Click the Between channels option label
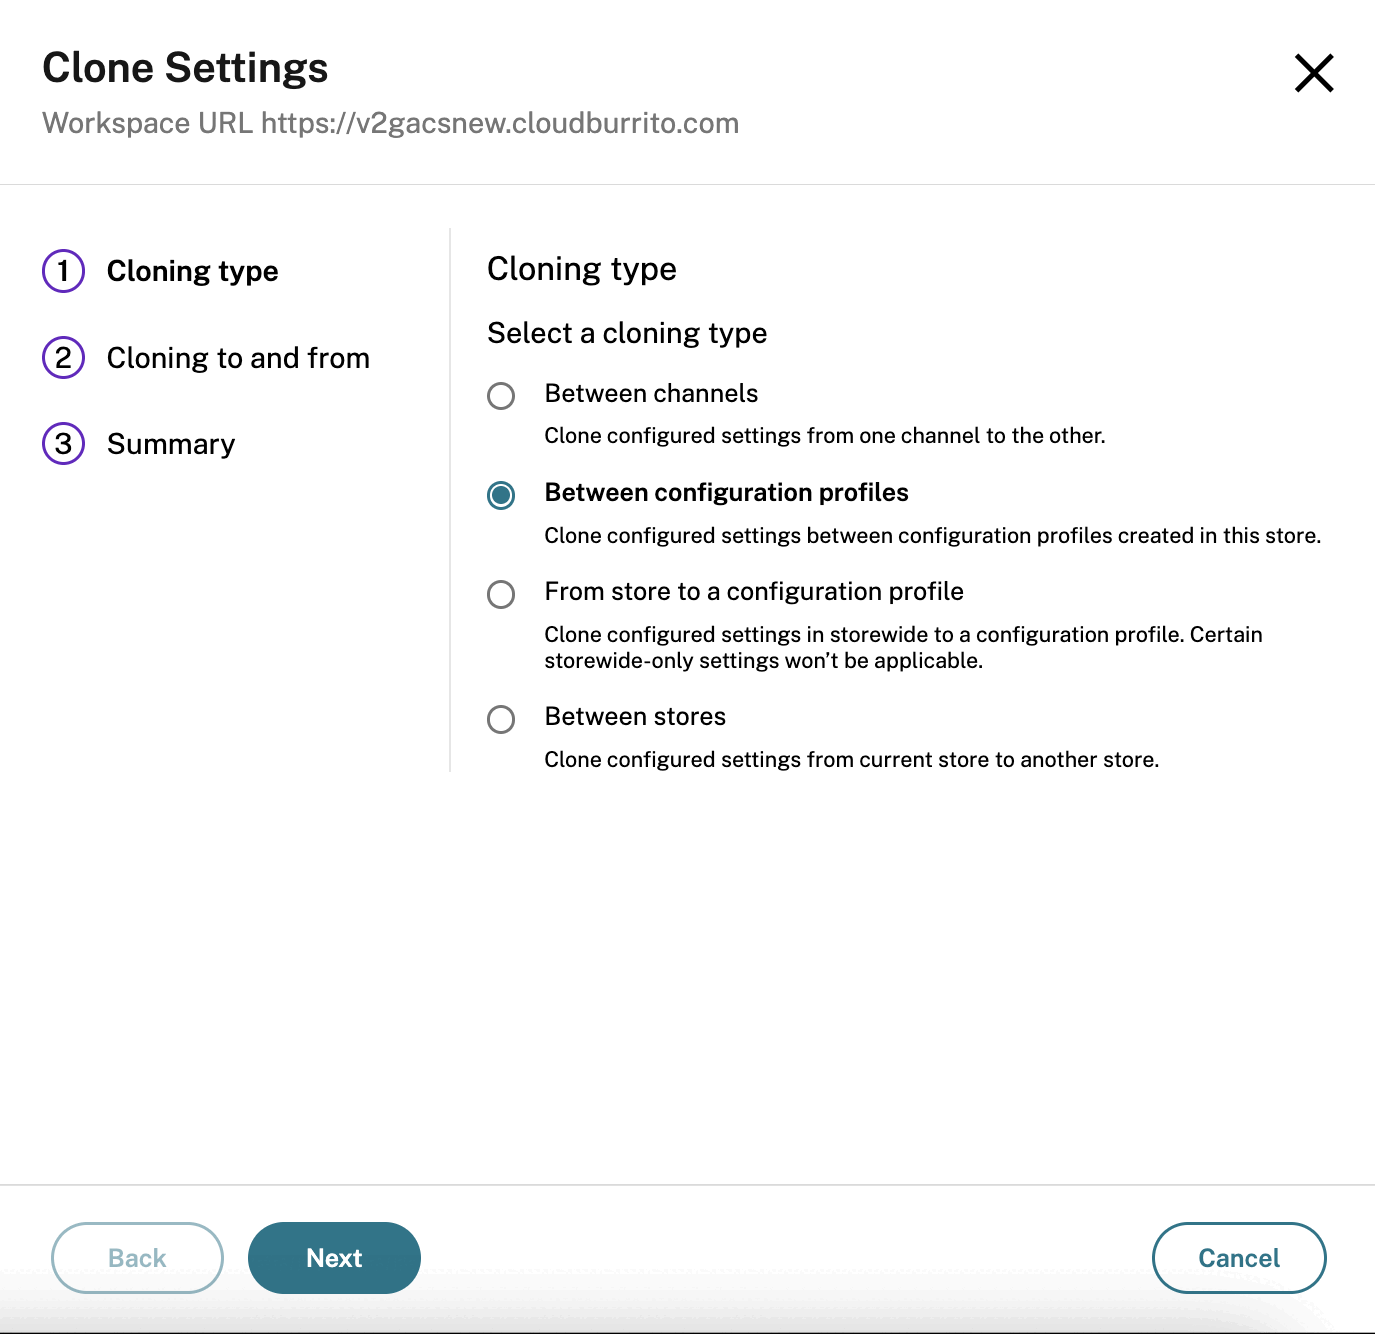This screenshot has height=1334, width=1375. pyautogui.click(x=651, y=393)
